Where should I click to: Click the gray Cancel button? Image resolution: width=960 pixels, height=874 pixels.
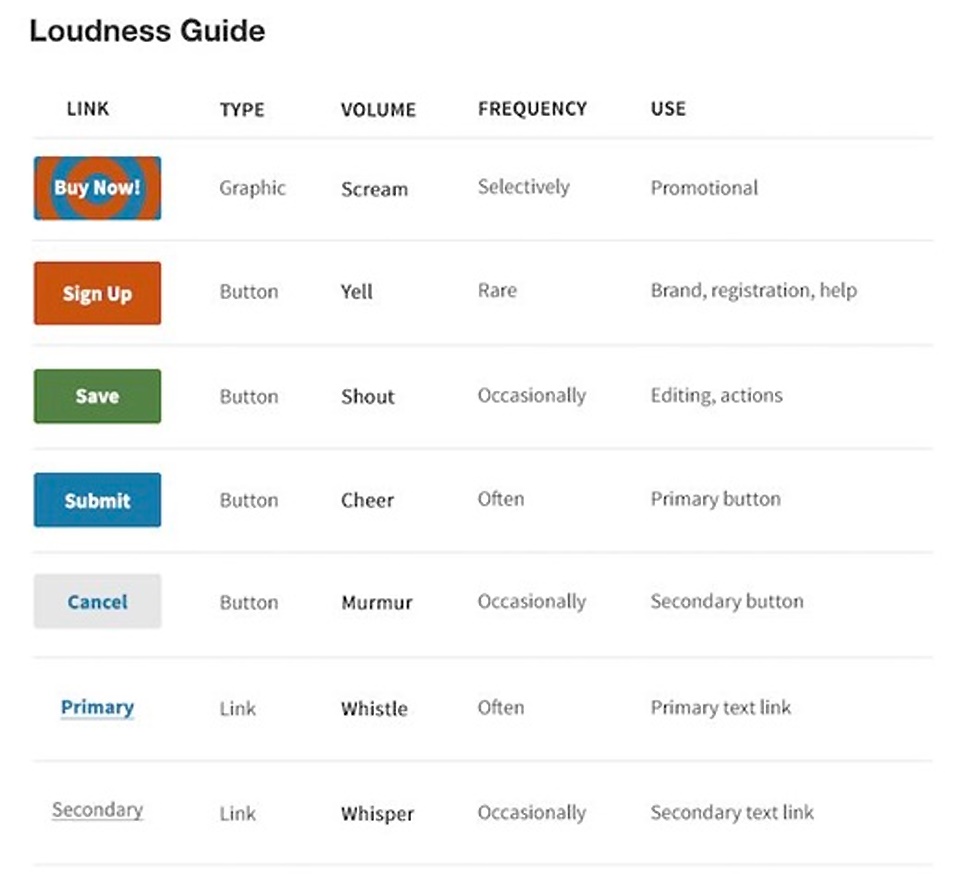point(97,602)
